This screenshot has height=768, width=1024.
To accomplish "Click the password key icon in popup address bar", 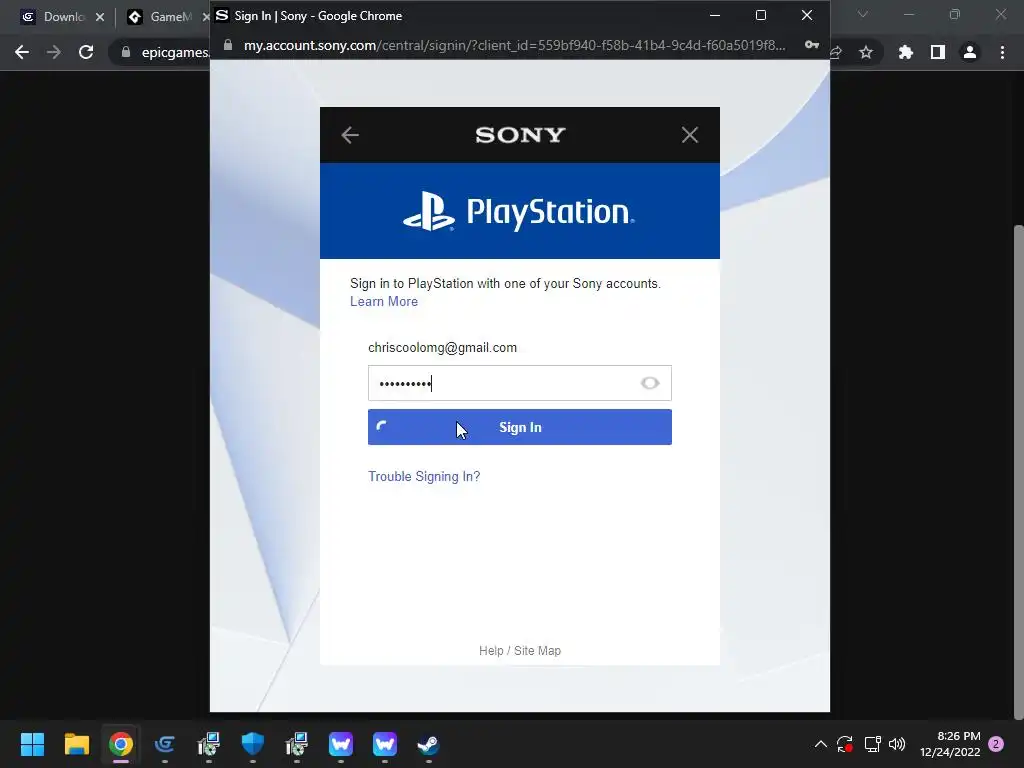I will [x=811, y=45].
